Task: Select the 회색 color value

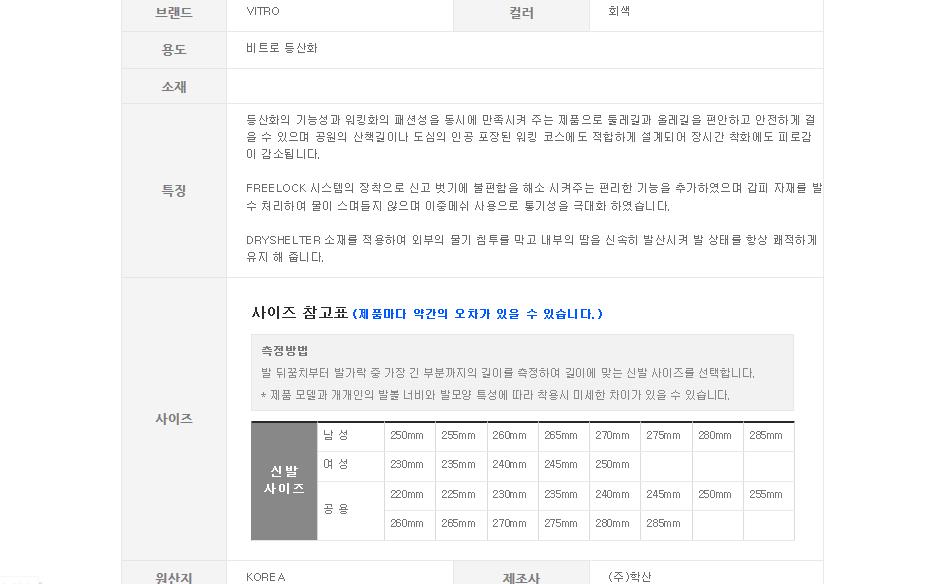Action: [x=619, y=12]
